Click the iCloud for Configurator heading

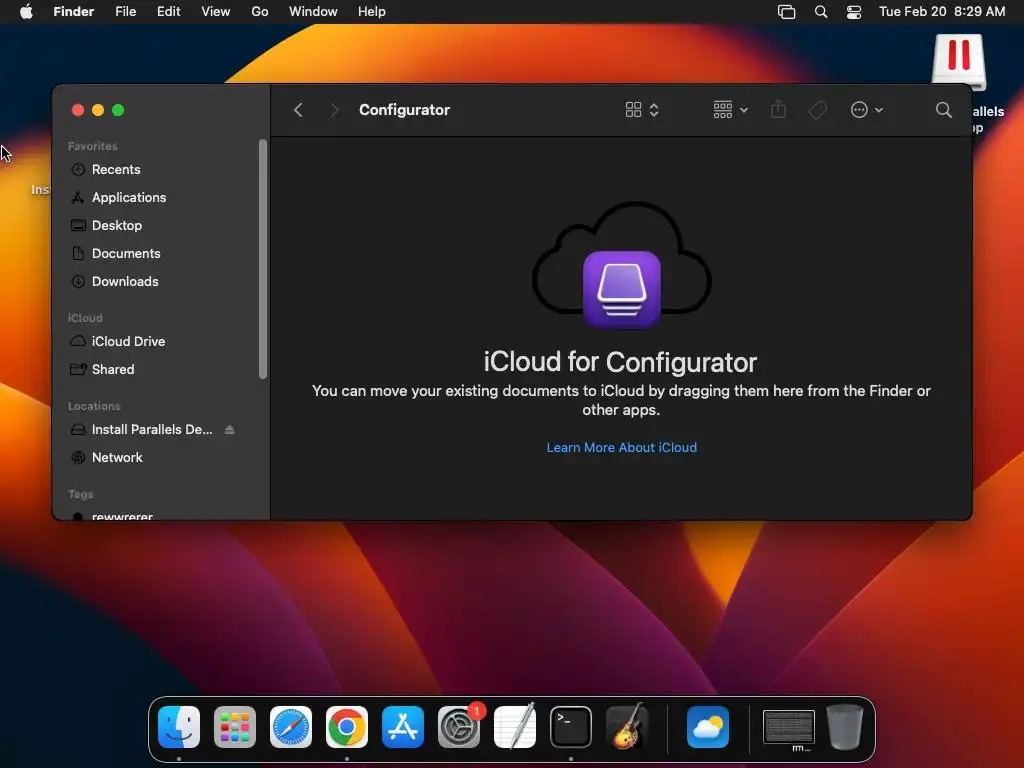click(x=620, y=362)
